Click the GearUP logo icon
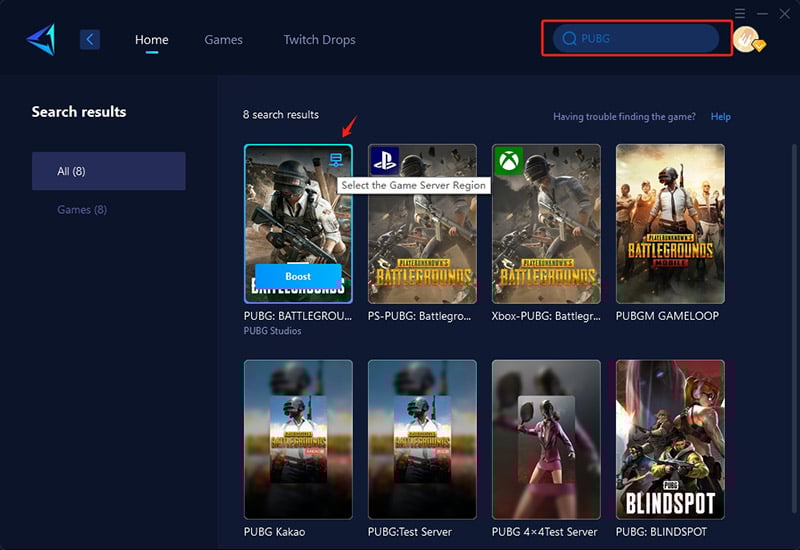Image resolution: width=800 pixels, height=550 pixels. [x=41, y=39]
